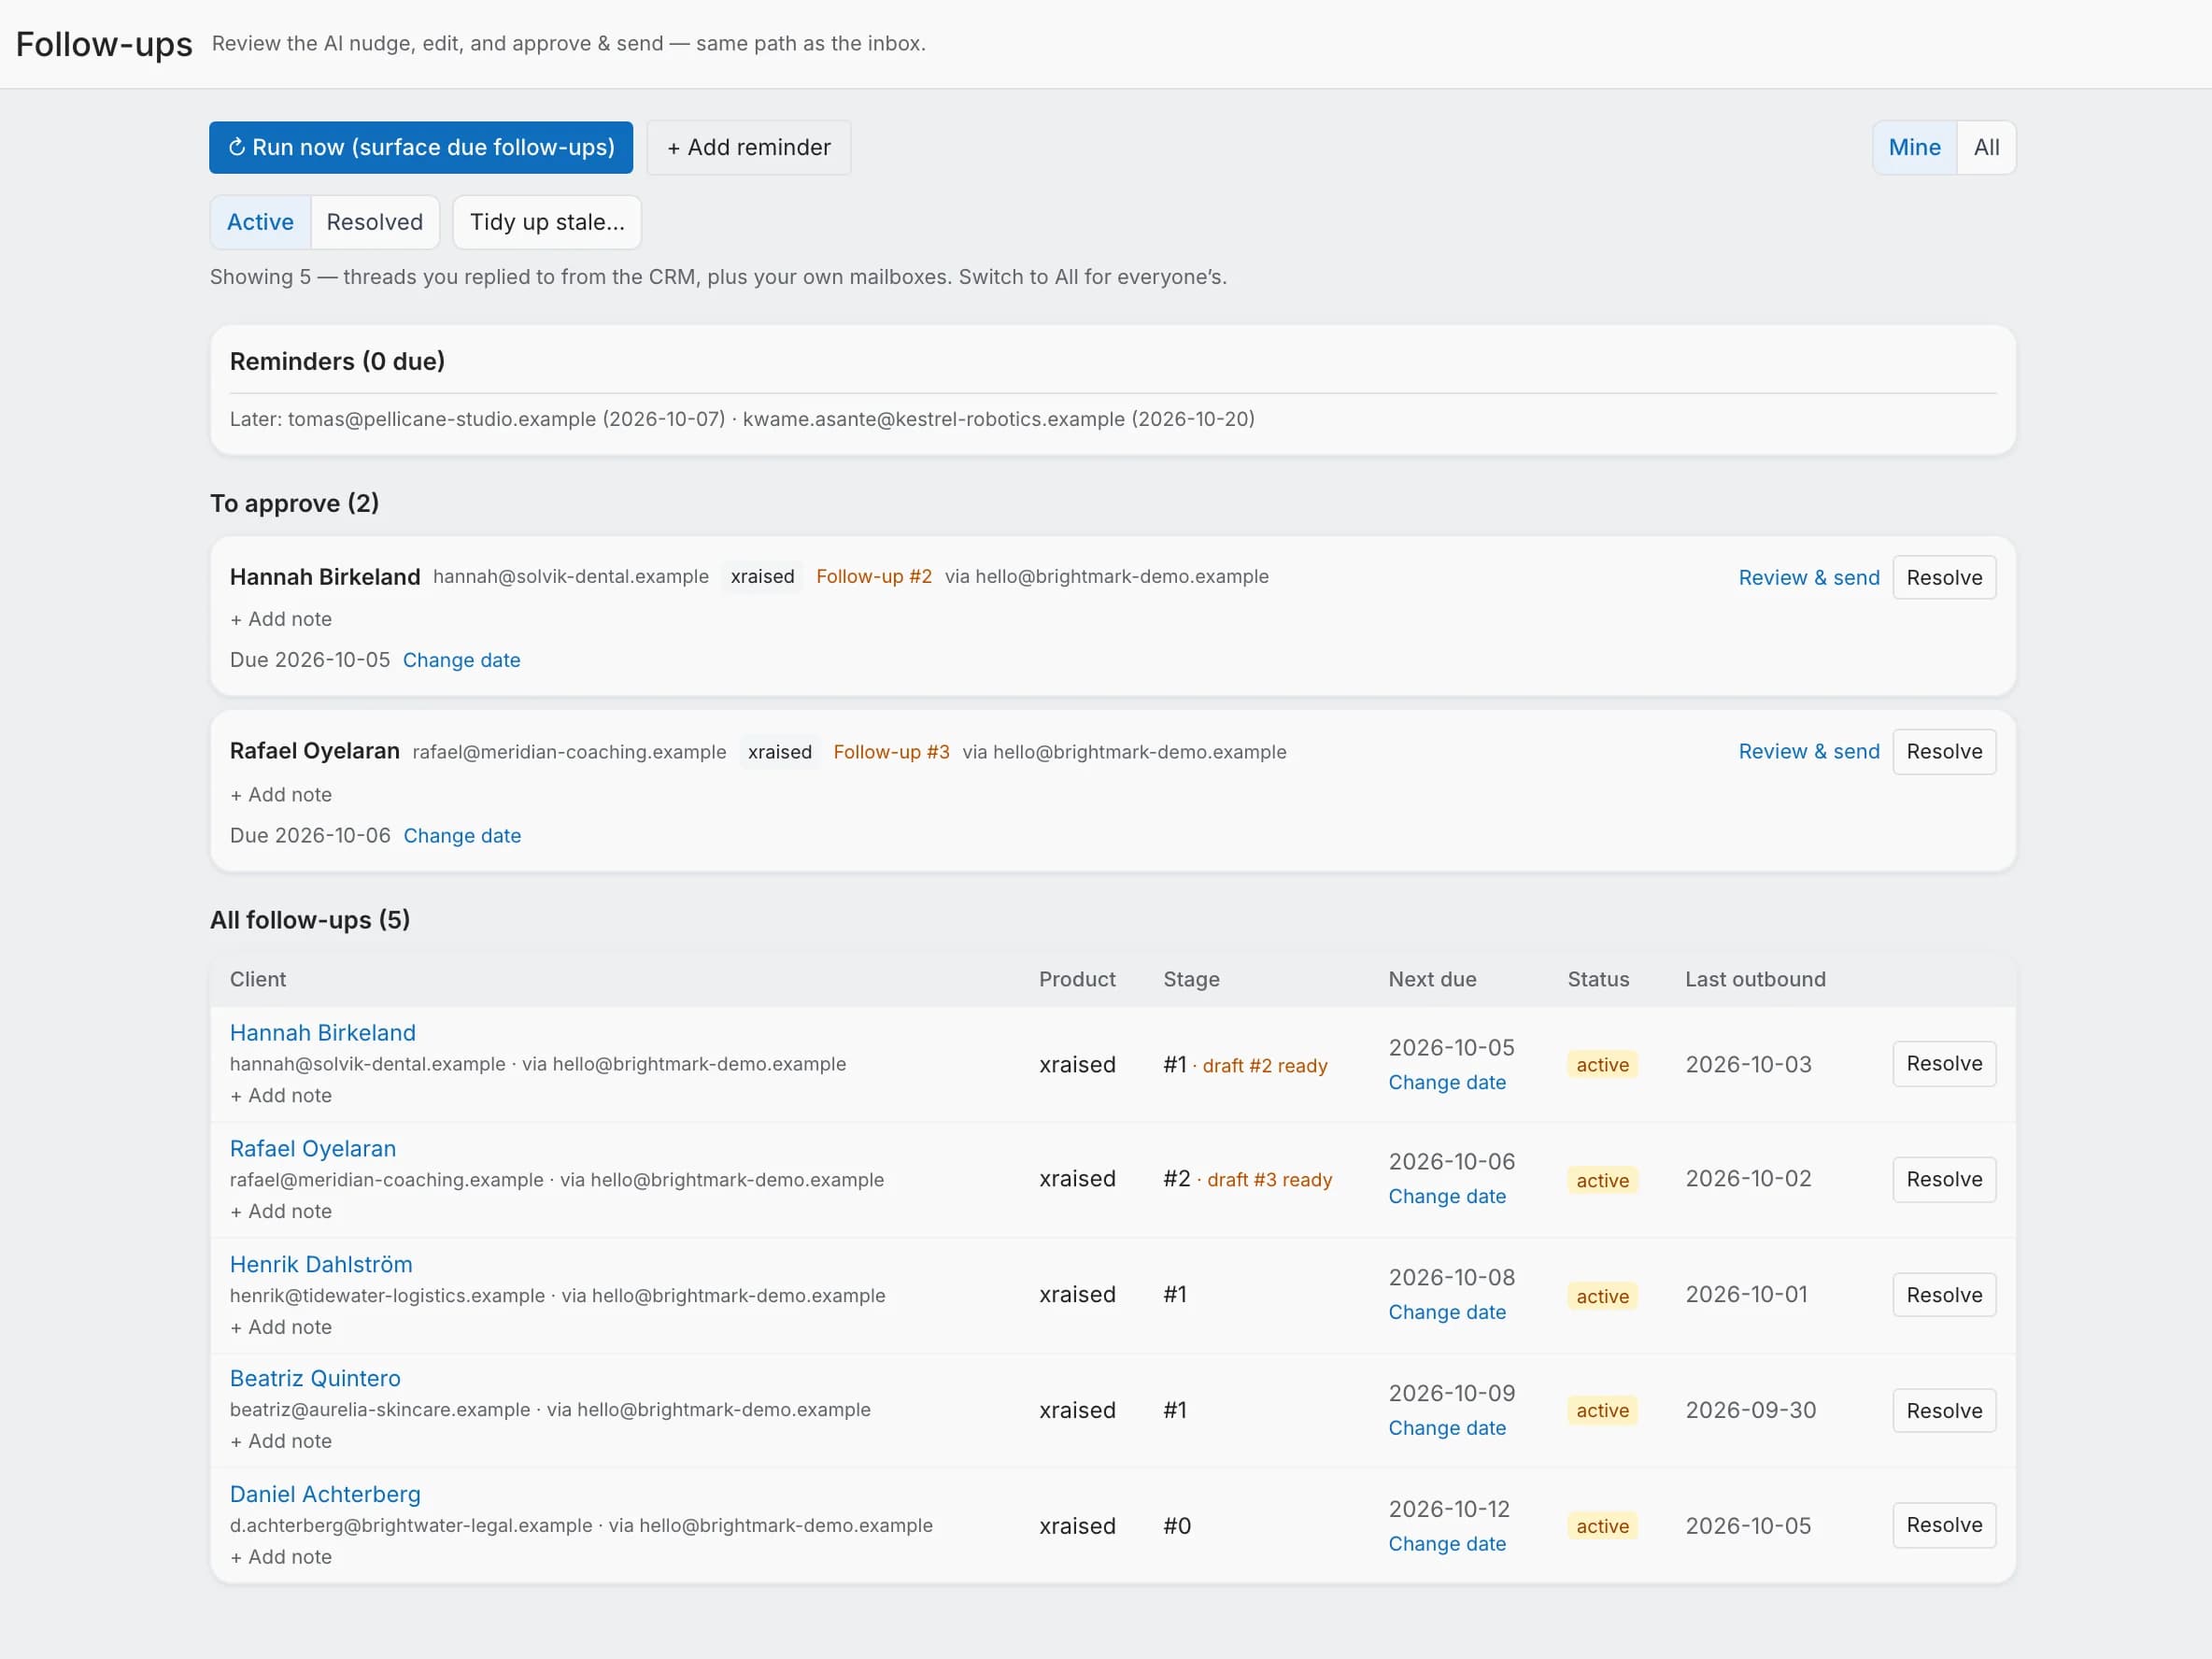This screenshot has height=1659, width=2212.
Task: Click the Stage column header
Action: pyautogui.click(x=1191, y=979)
